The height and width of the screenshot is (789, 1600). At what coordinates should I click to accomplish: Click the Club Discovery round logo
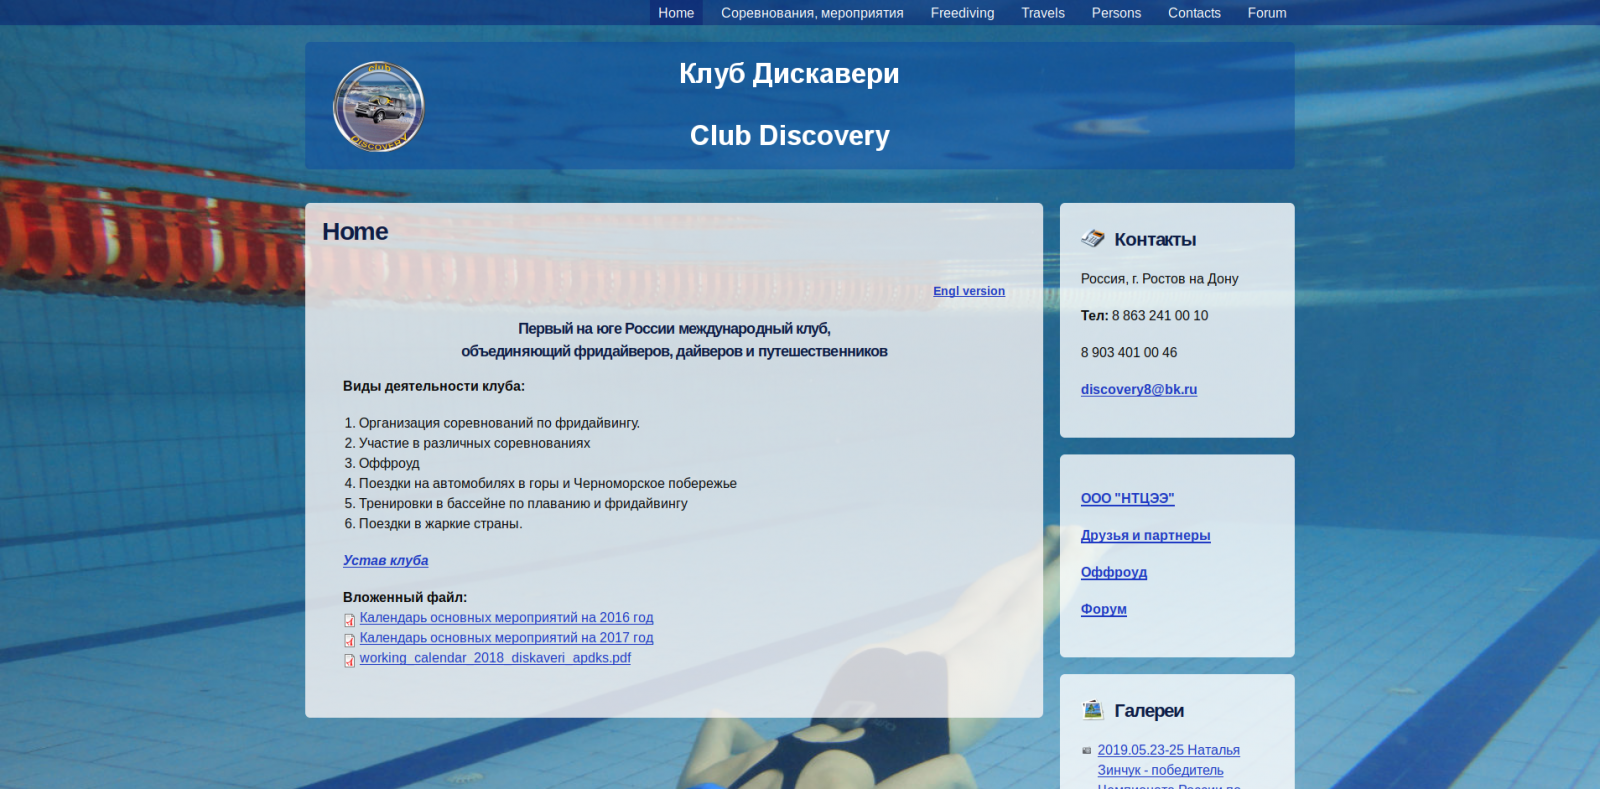378,107
